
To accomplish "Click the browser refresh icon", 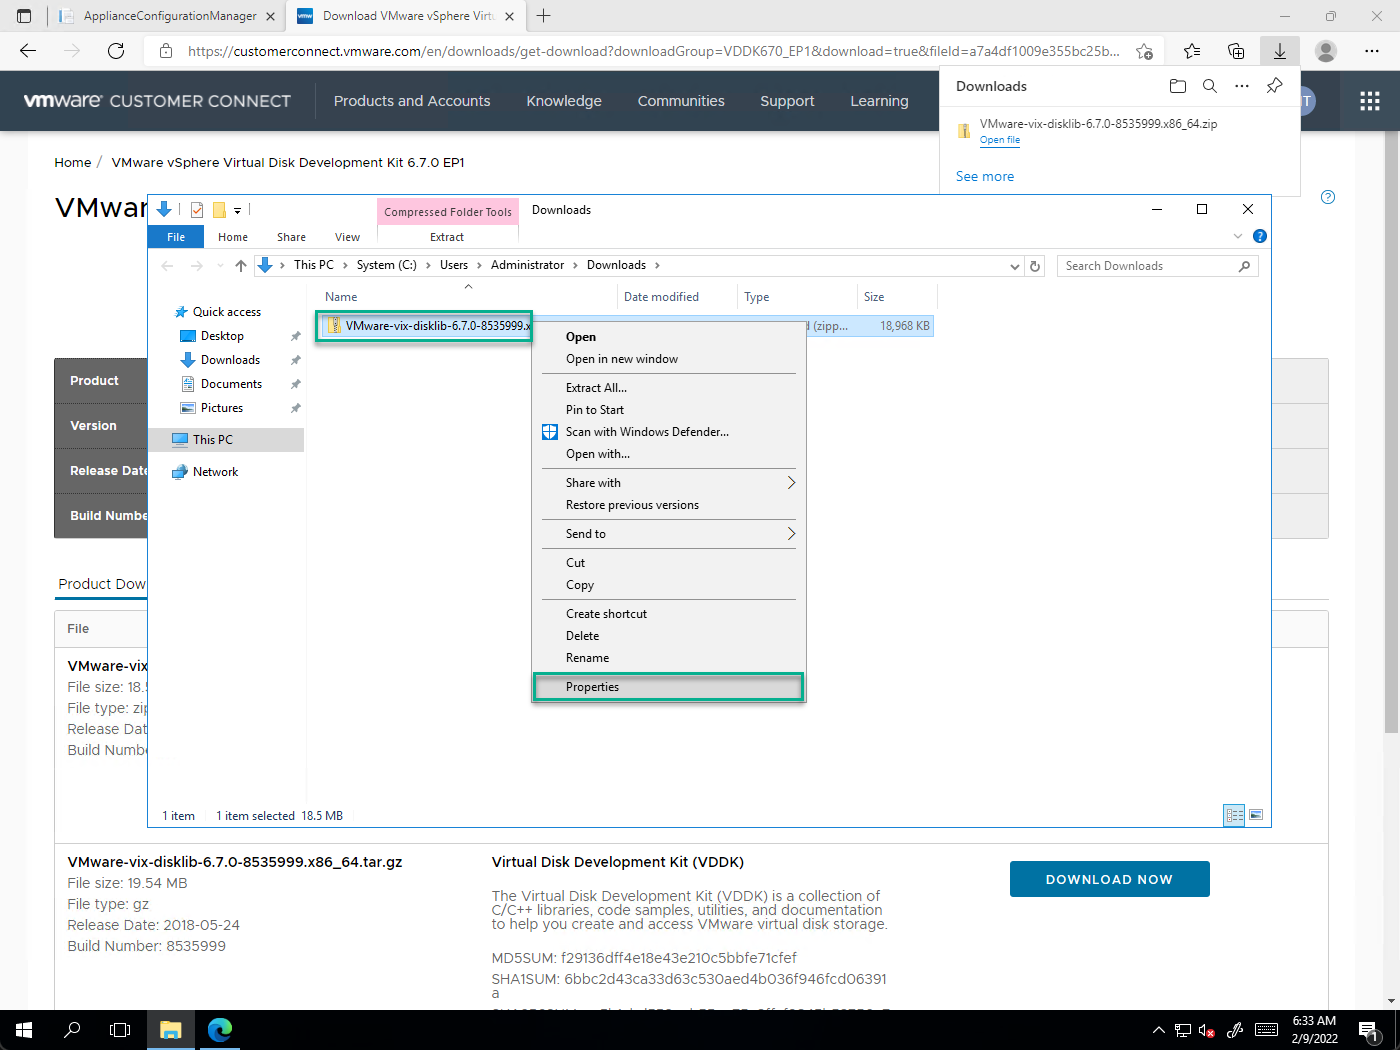I will 116,51.
